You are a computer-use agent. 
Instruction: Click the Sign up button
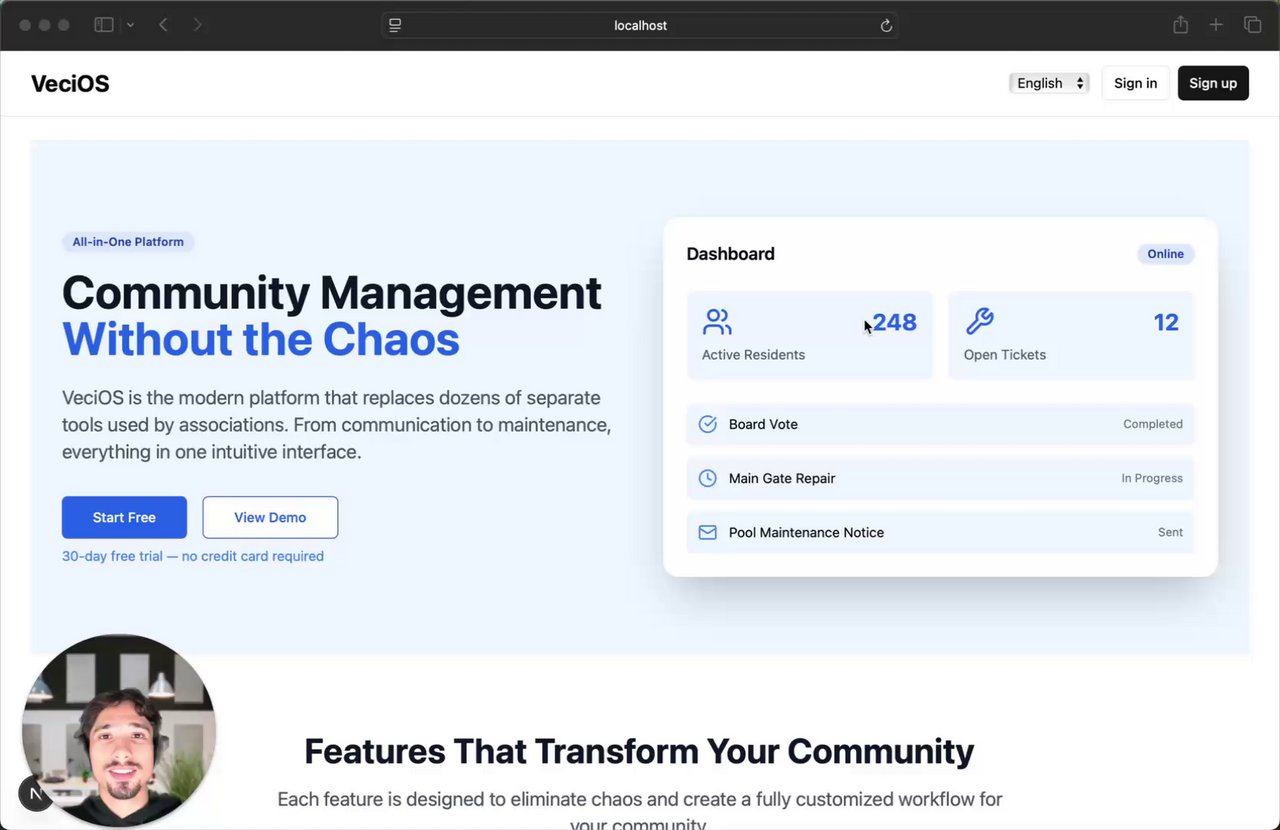(x=1213, y=83)
